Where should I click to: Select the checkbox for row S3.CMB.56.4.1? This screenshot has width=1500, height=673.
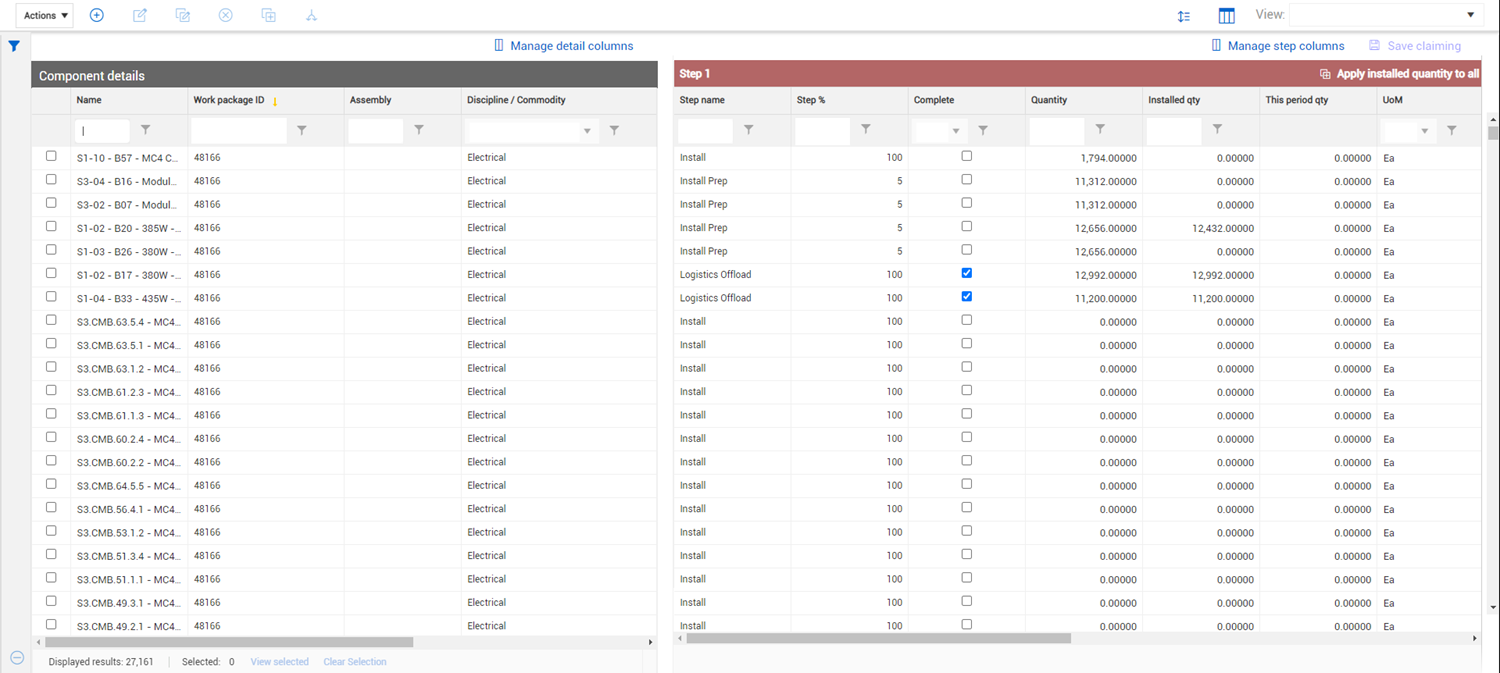pyautogui.click(x=51, y=508)
